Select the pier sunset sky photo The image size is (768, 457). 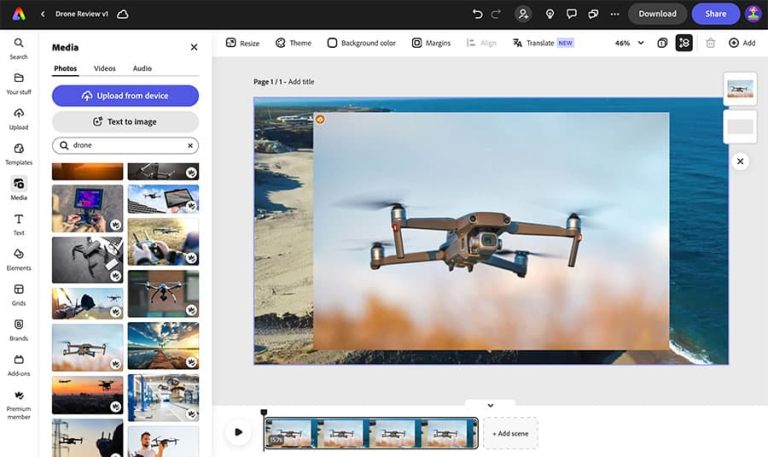click(164, 346)
